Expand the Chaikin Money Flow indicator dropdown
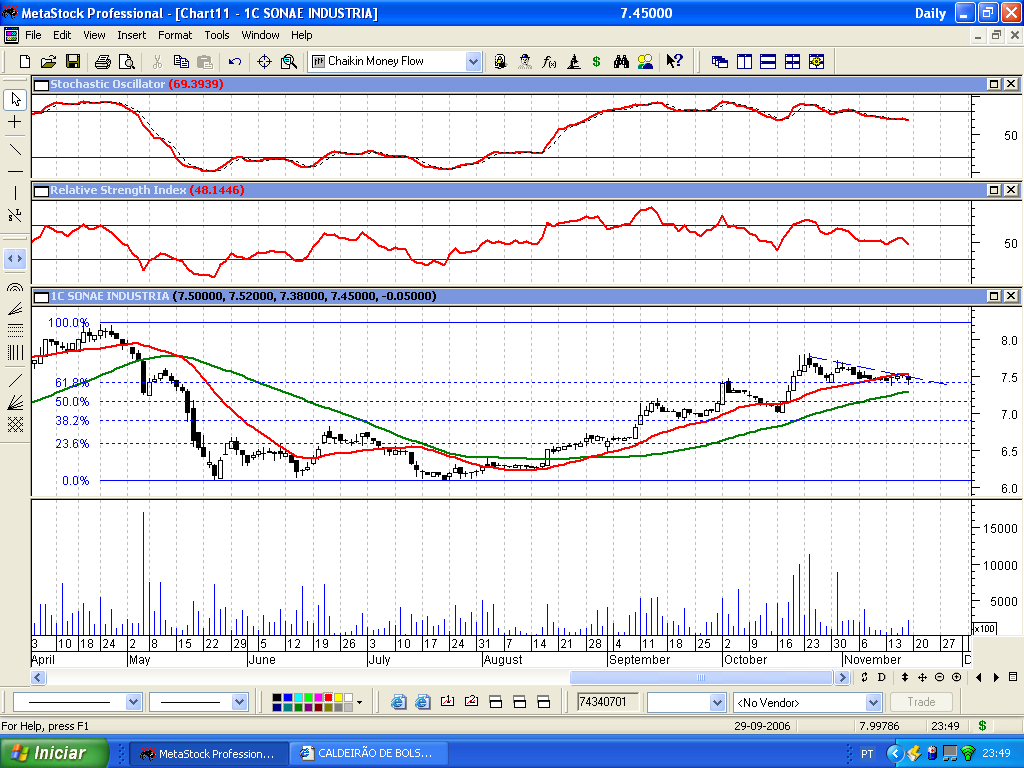Image resolution: width=1024 pixels, height=768 pixels. [x=473, y=61]
